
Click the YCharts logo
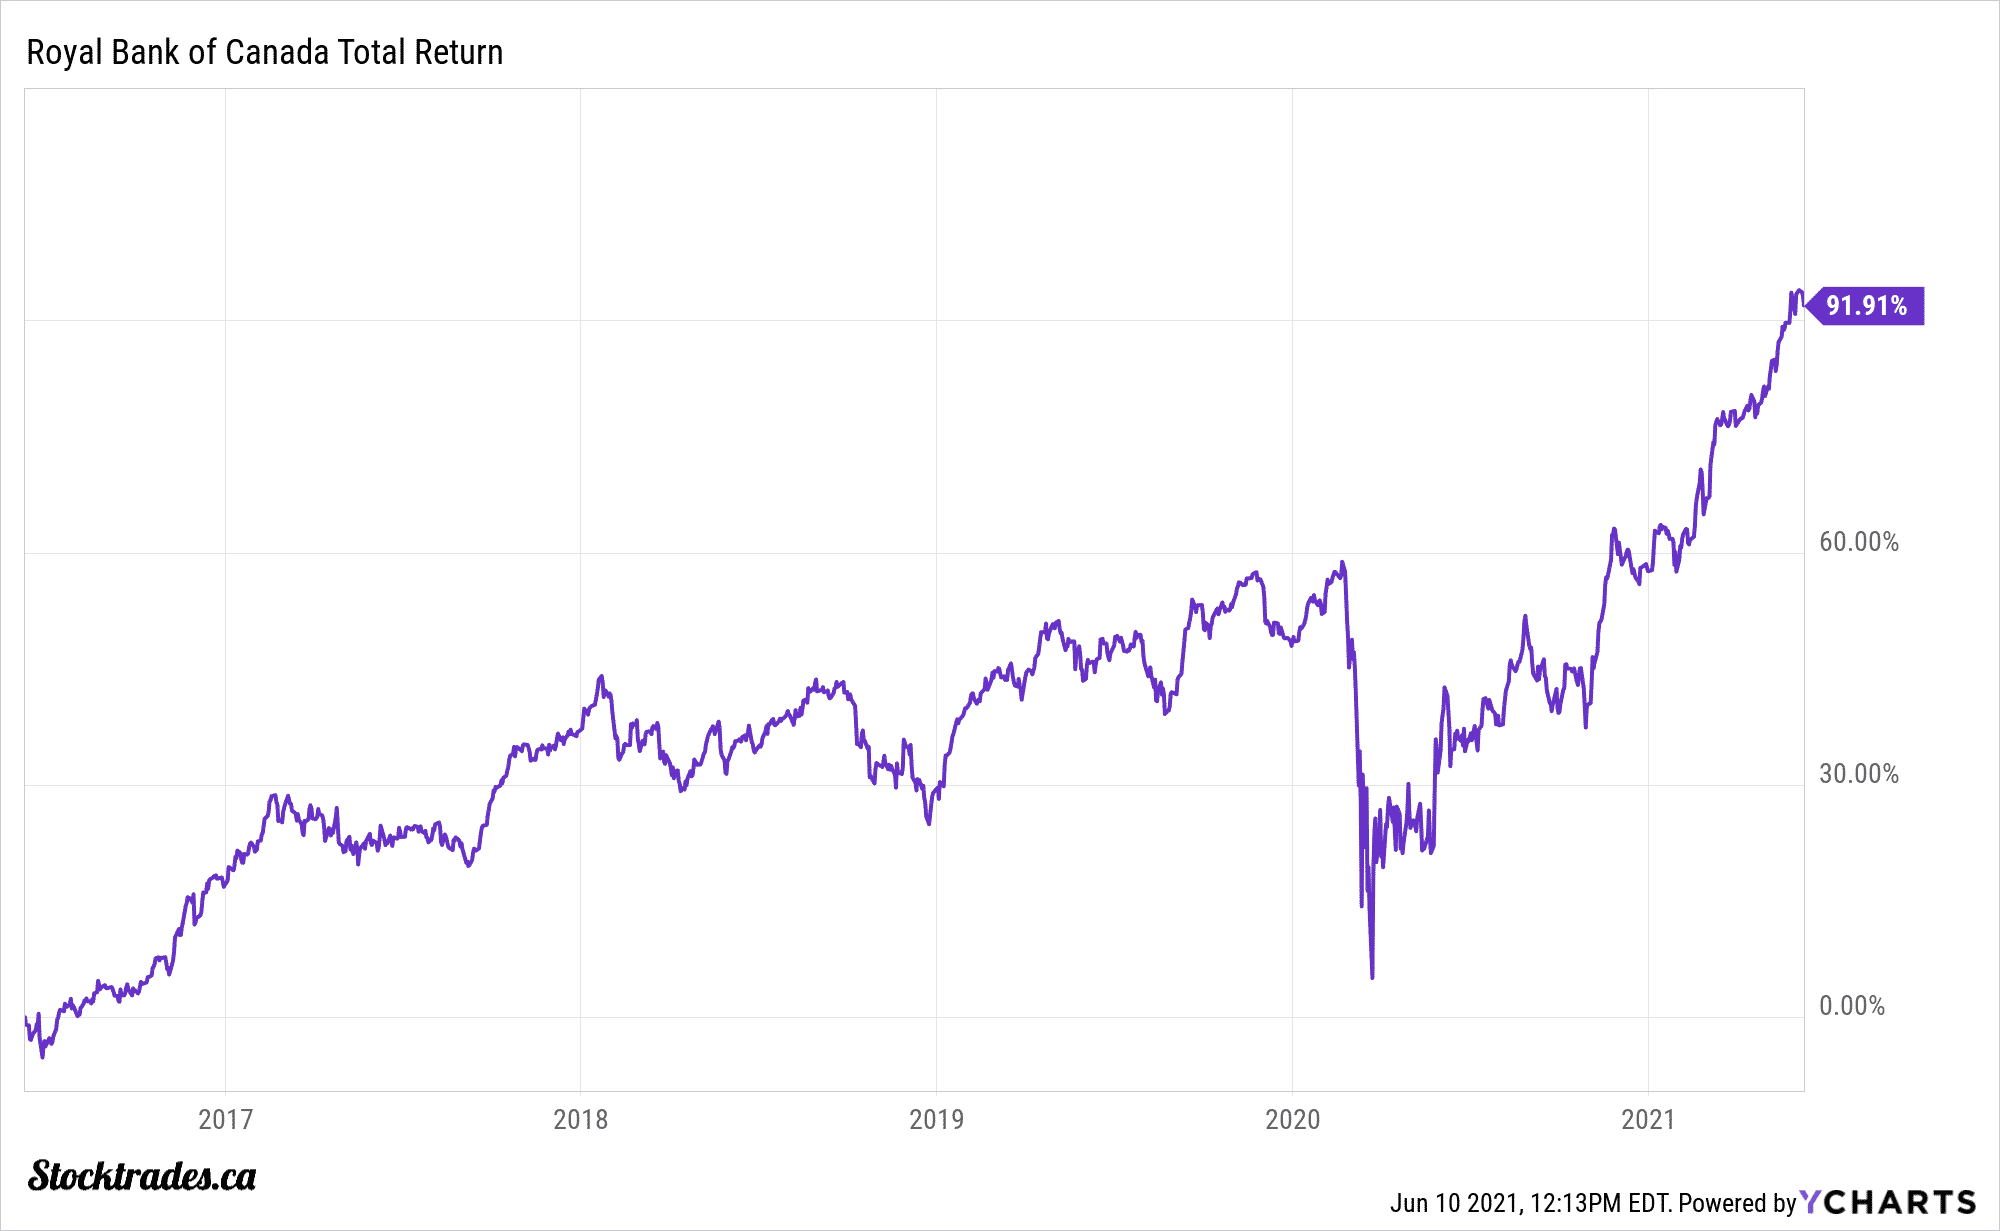pyautogui.click(x=1888, y=1201)
